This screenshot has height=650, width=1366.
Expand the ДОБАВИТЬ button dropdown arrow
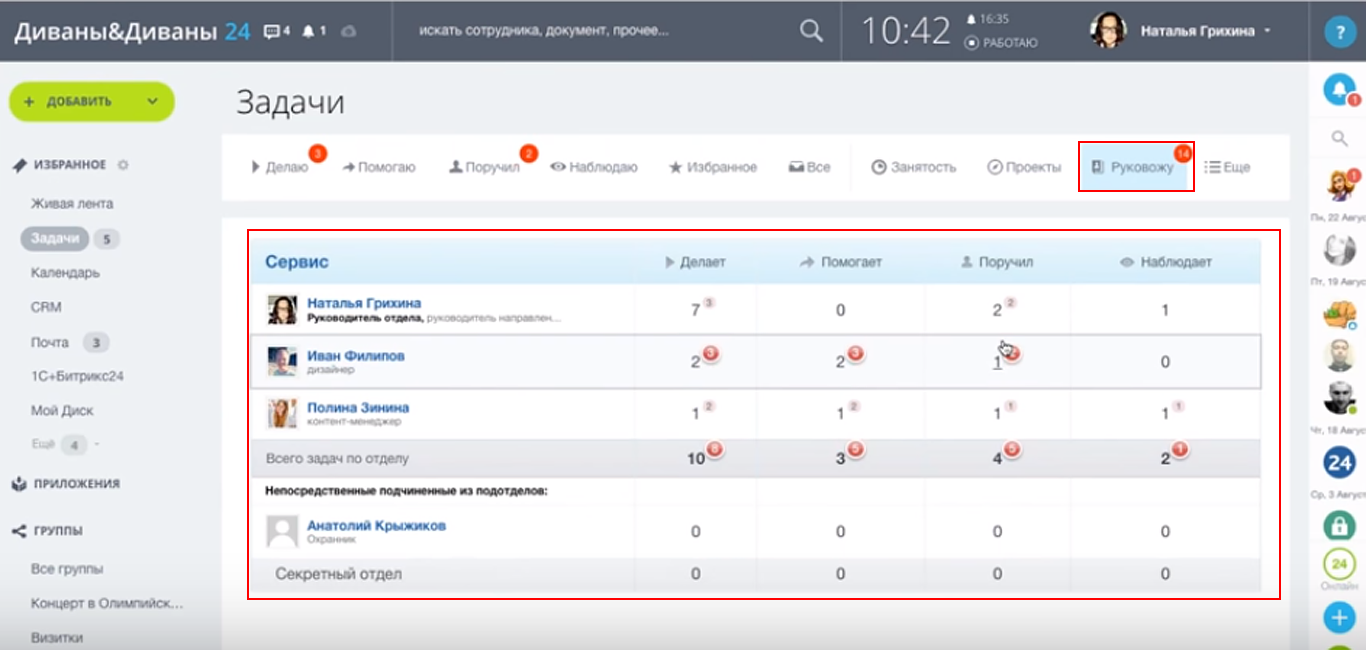tap(152, 101)
